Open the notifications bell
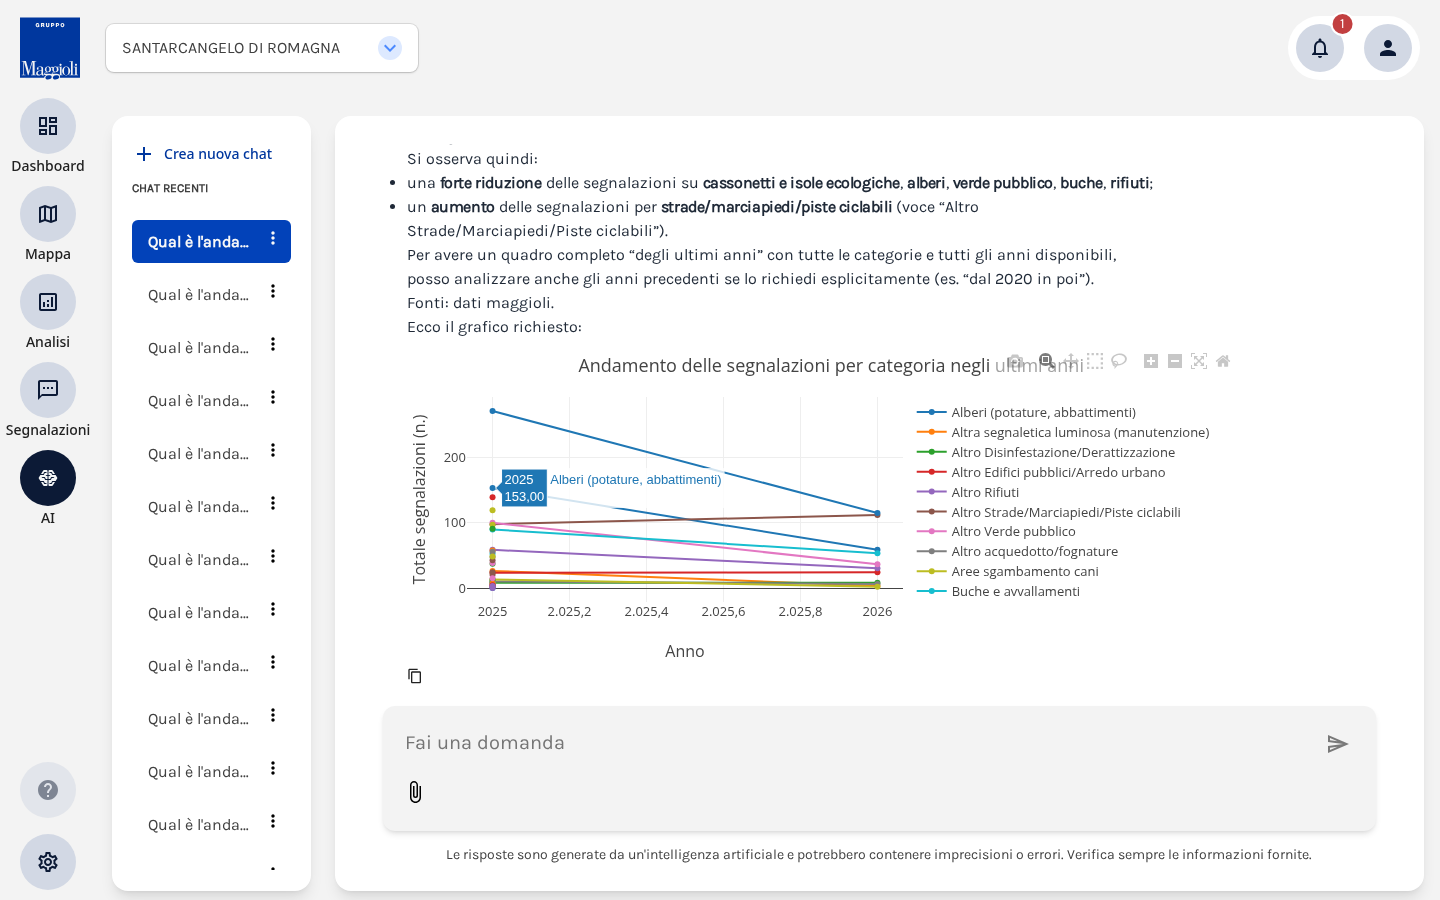1440x900 pixels. click(x=1320, y=48)
